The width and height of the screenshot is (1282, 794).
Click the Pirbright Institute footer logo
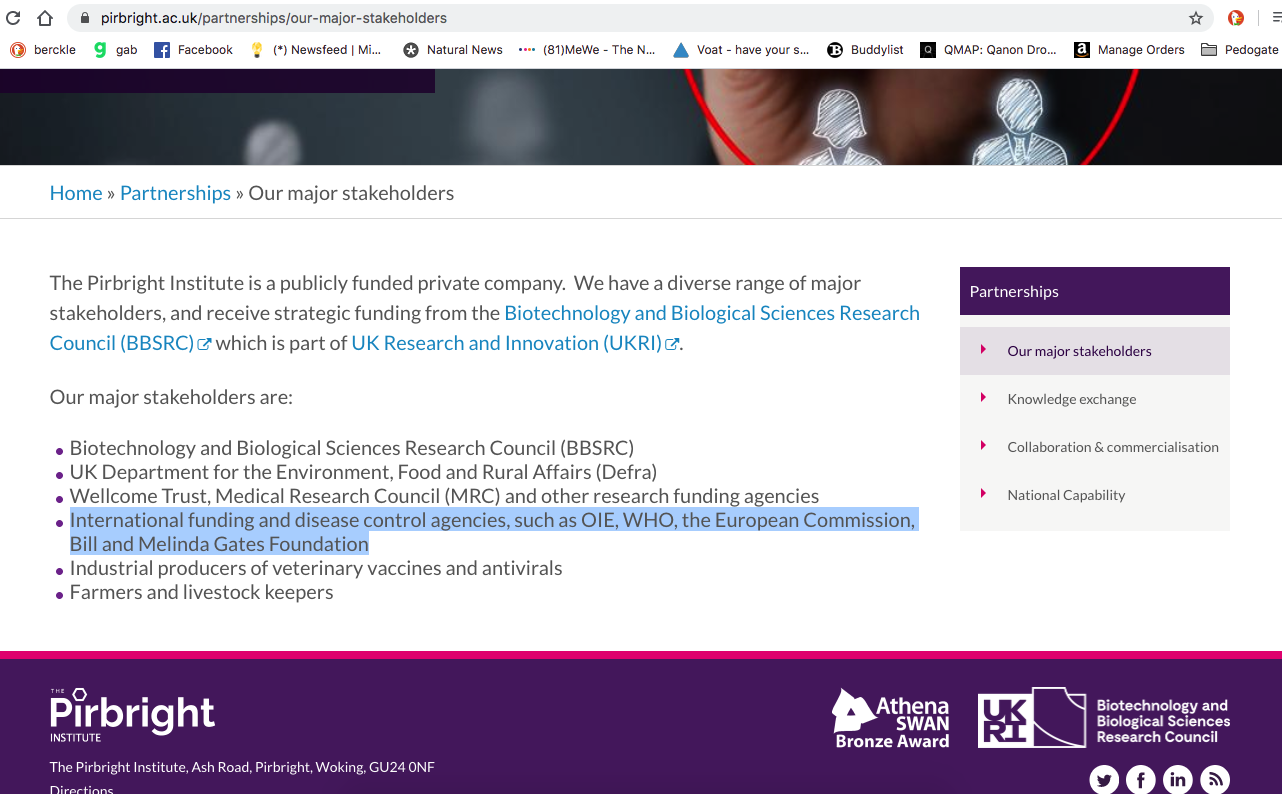132,714
